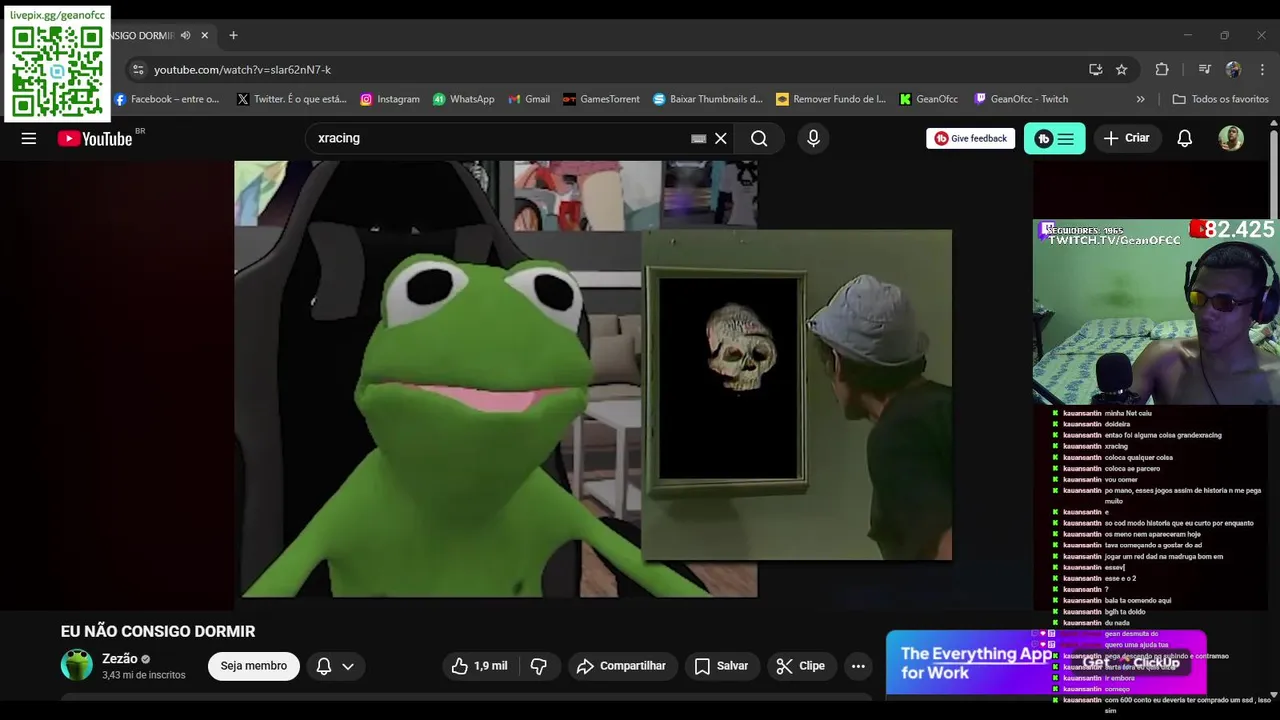Click chat message 'bala ta comendo aqui'
The image size is (1280, 720).
coord(1138,601)
